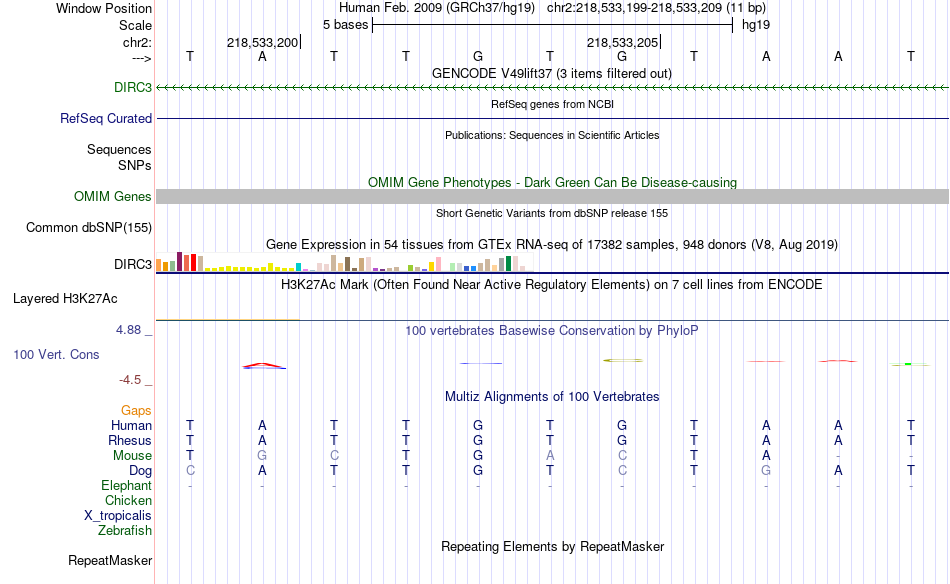Click the Dog species row label
This screenshot has width=950, height=584.
tap(140, 471)
